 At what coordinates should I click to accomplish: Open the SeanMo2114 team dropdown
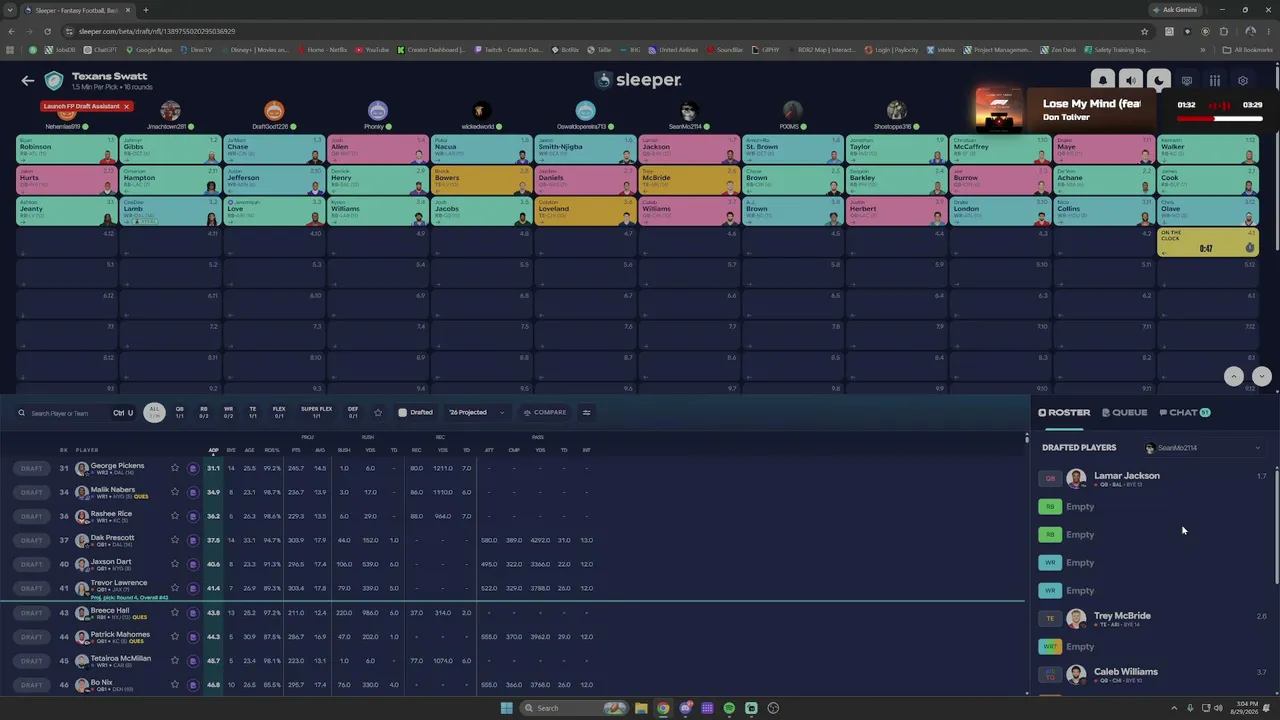pyautogui.click(x=1203, y=448)
